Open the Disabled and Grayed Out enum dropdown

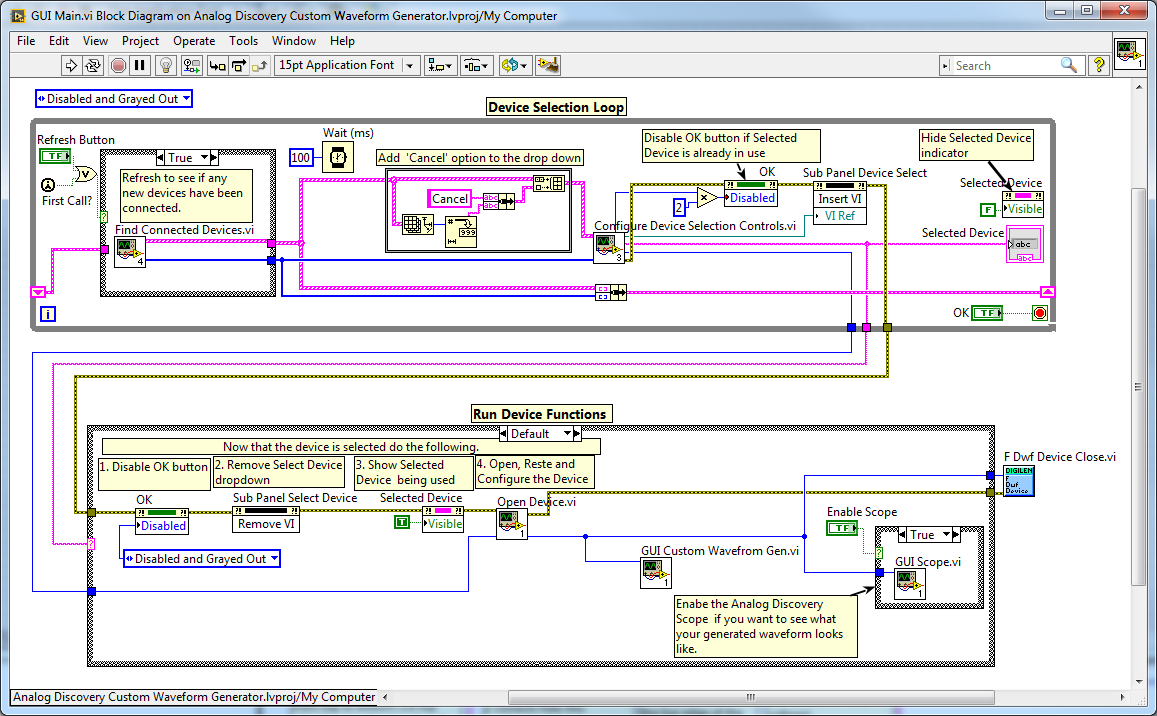coord(113,98)
